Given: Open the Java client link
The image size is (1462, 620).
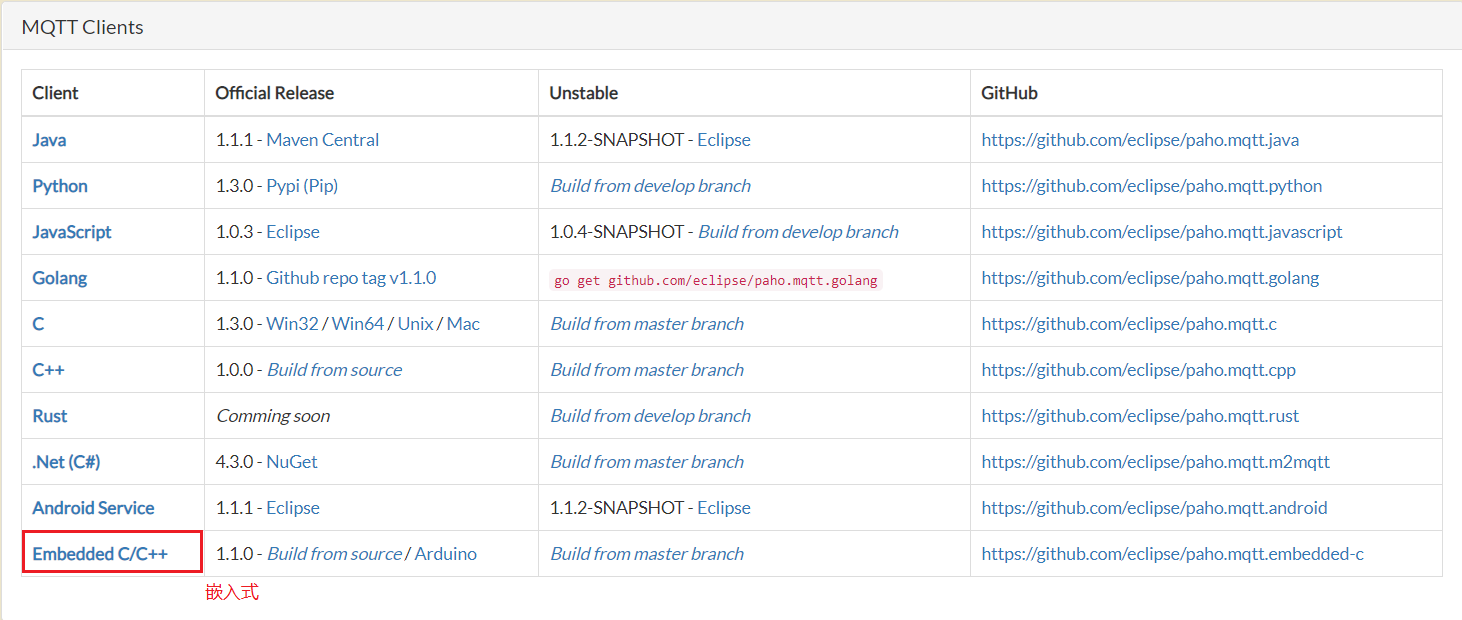Looking at the screenshot, I should [49, 140].
